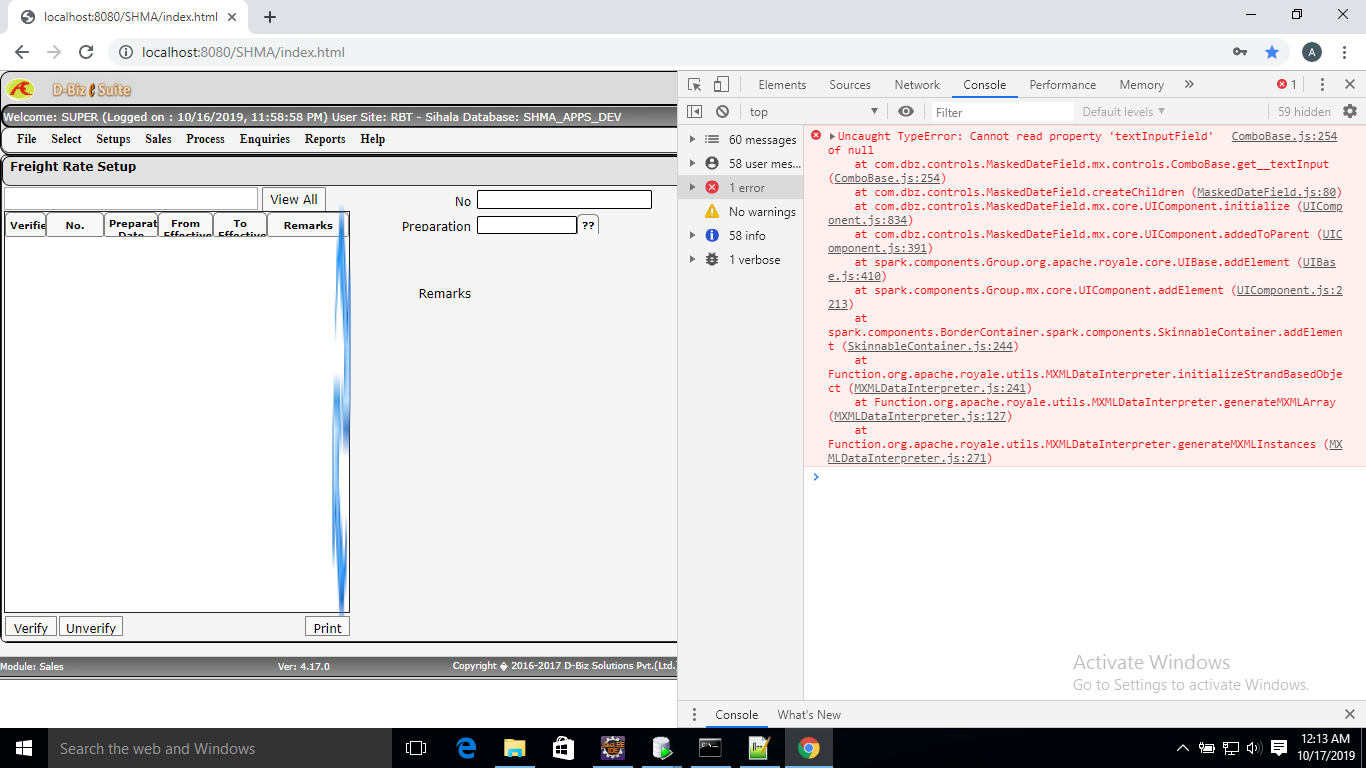Open the Default levels filter dropdown

[1123, 111]
